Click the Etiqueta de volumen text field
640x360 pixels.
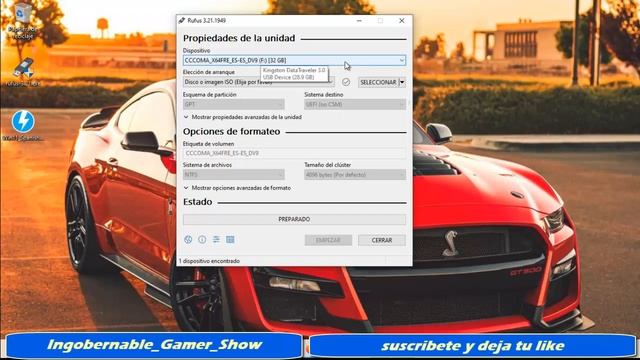[x=294, y=153]
